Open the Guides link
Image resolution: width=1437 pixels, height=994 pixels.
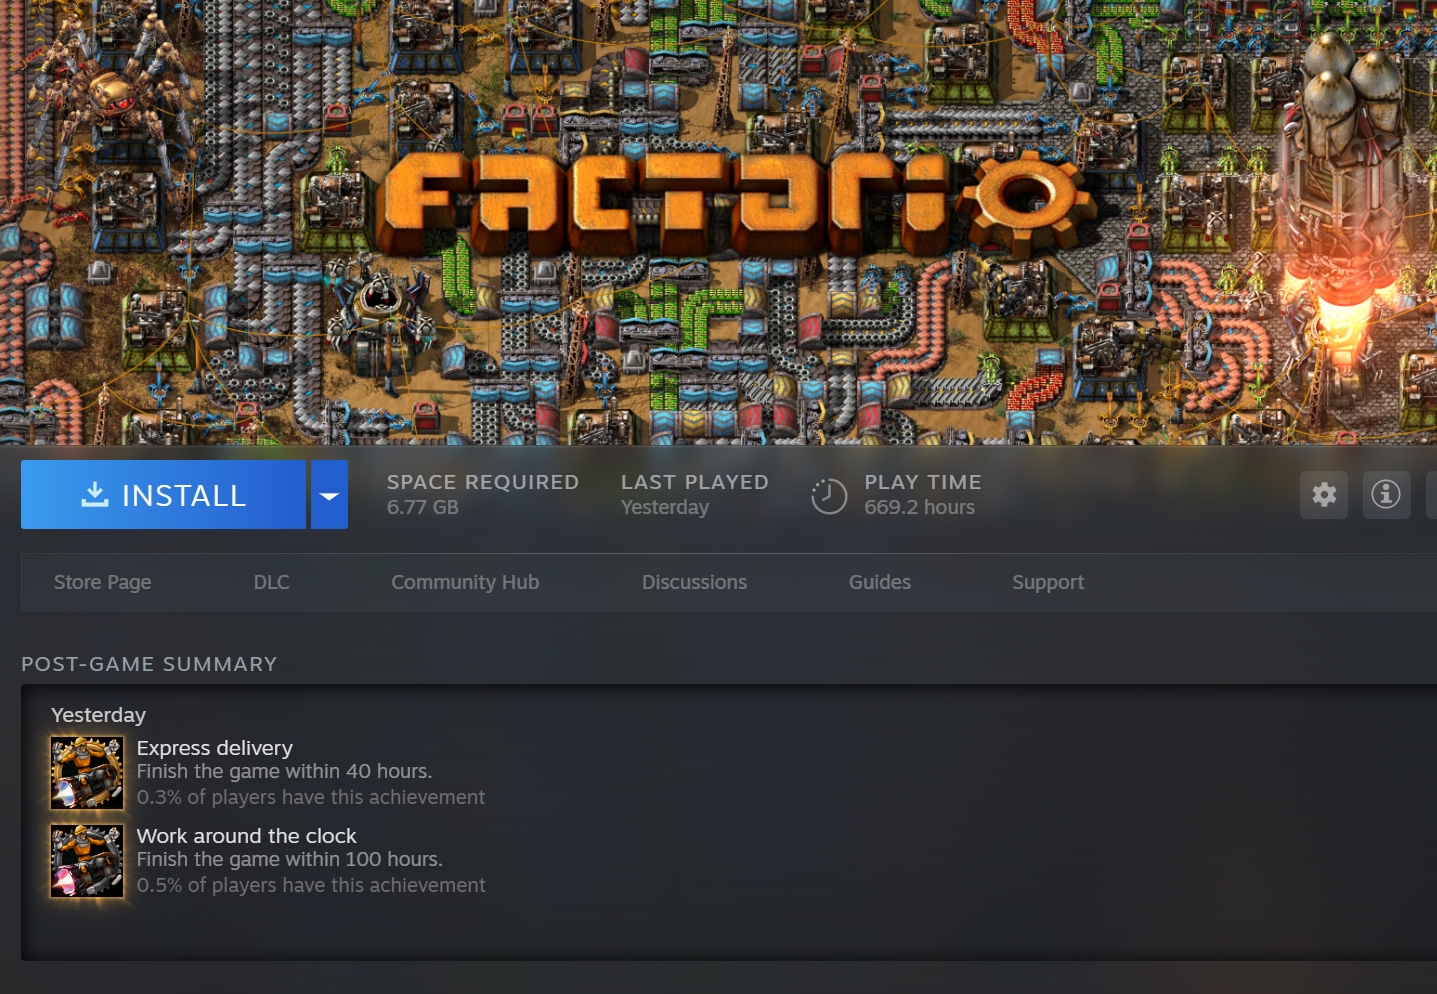879,582
